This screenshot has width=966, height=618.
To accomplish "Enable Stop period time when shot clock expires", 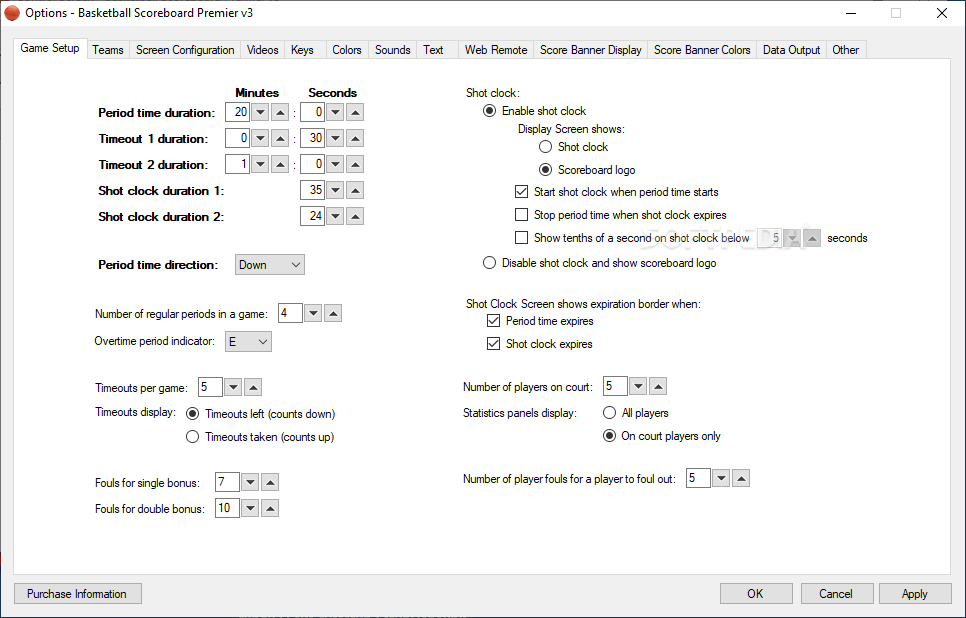I will point(521,214).
